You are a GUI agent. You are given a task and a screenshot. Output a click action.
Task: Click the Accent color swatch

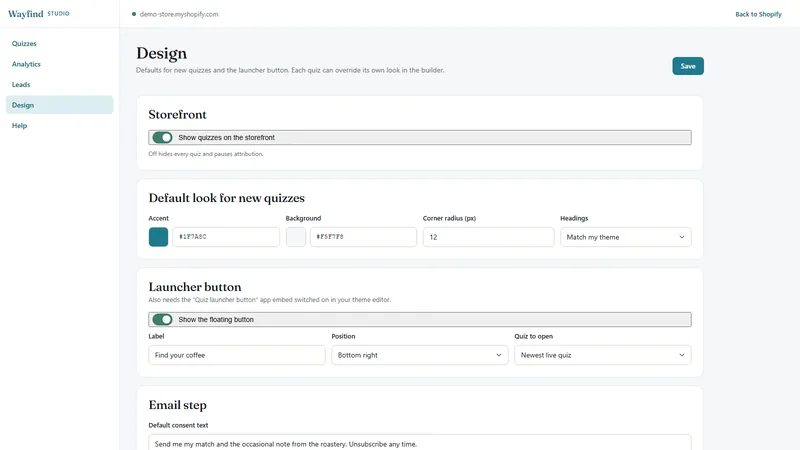pos(158,237)
